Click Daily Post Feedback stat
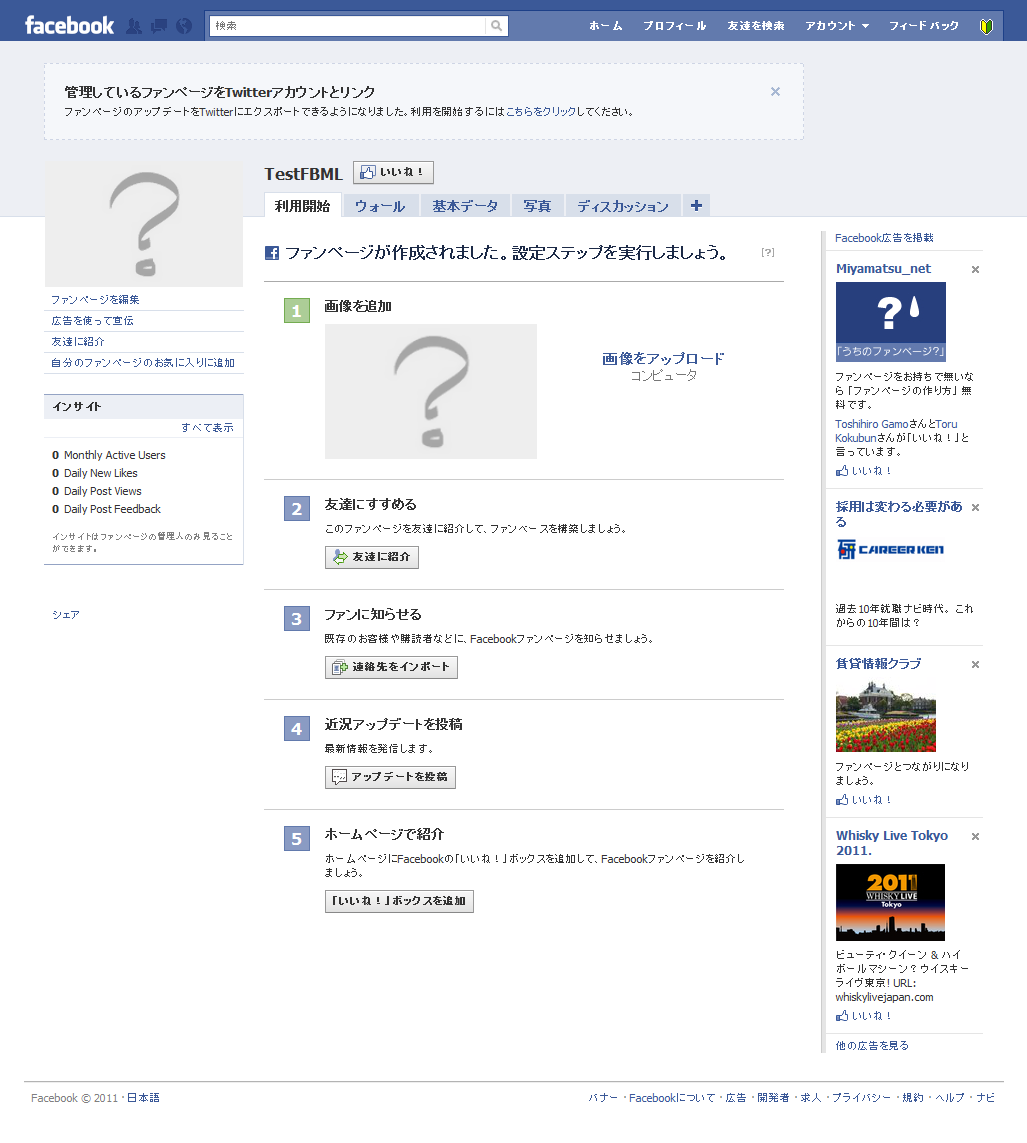The image size is (1027, 1143). [106, 510]
